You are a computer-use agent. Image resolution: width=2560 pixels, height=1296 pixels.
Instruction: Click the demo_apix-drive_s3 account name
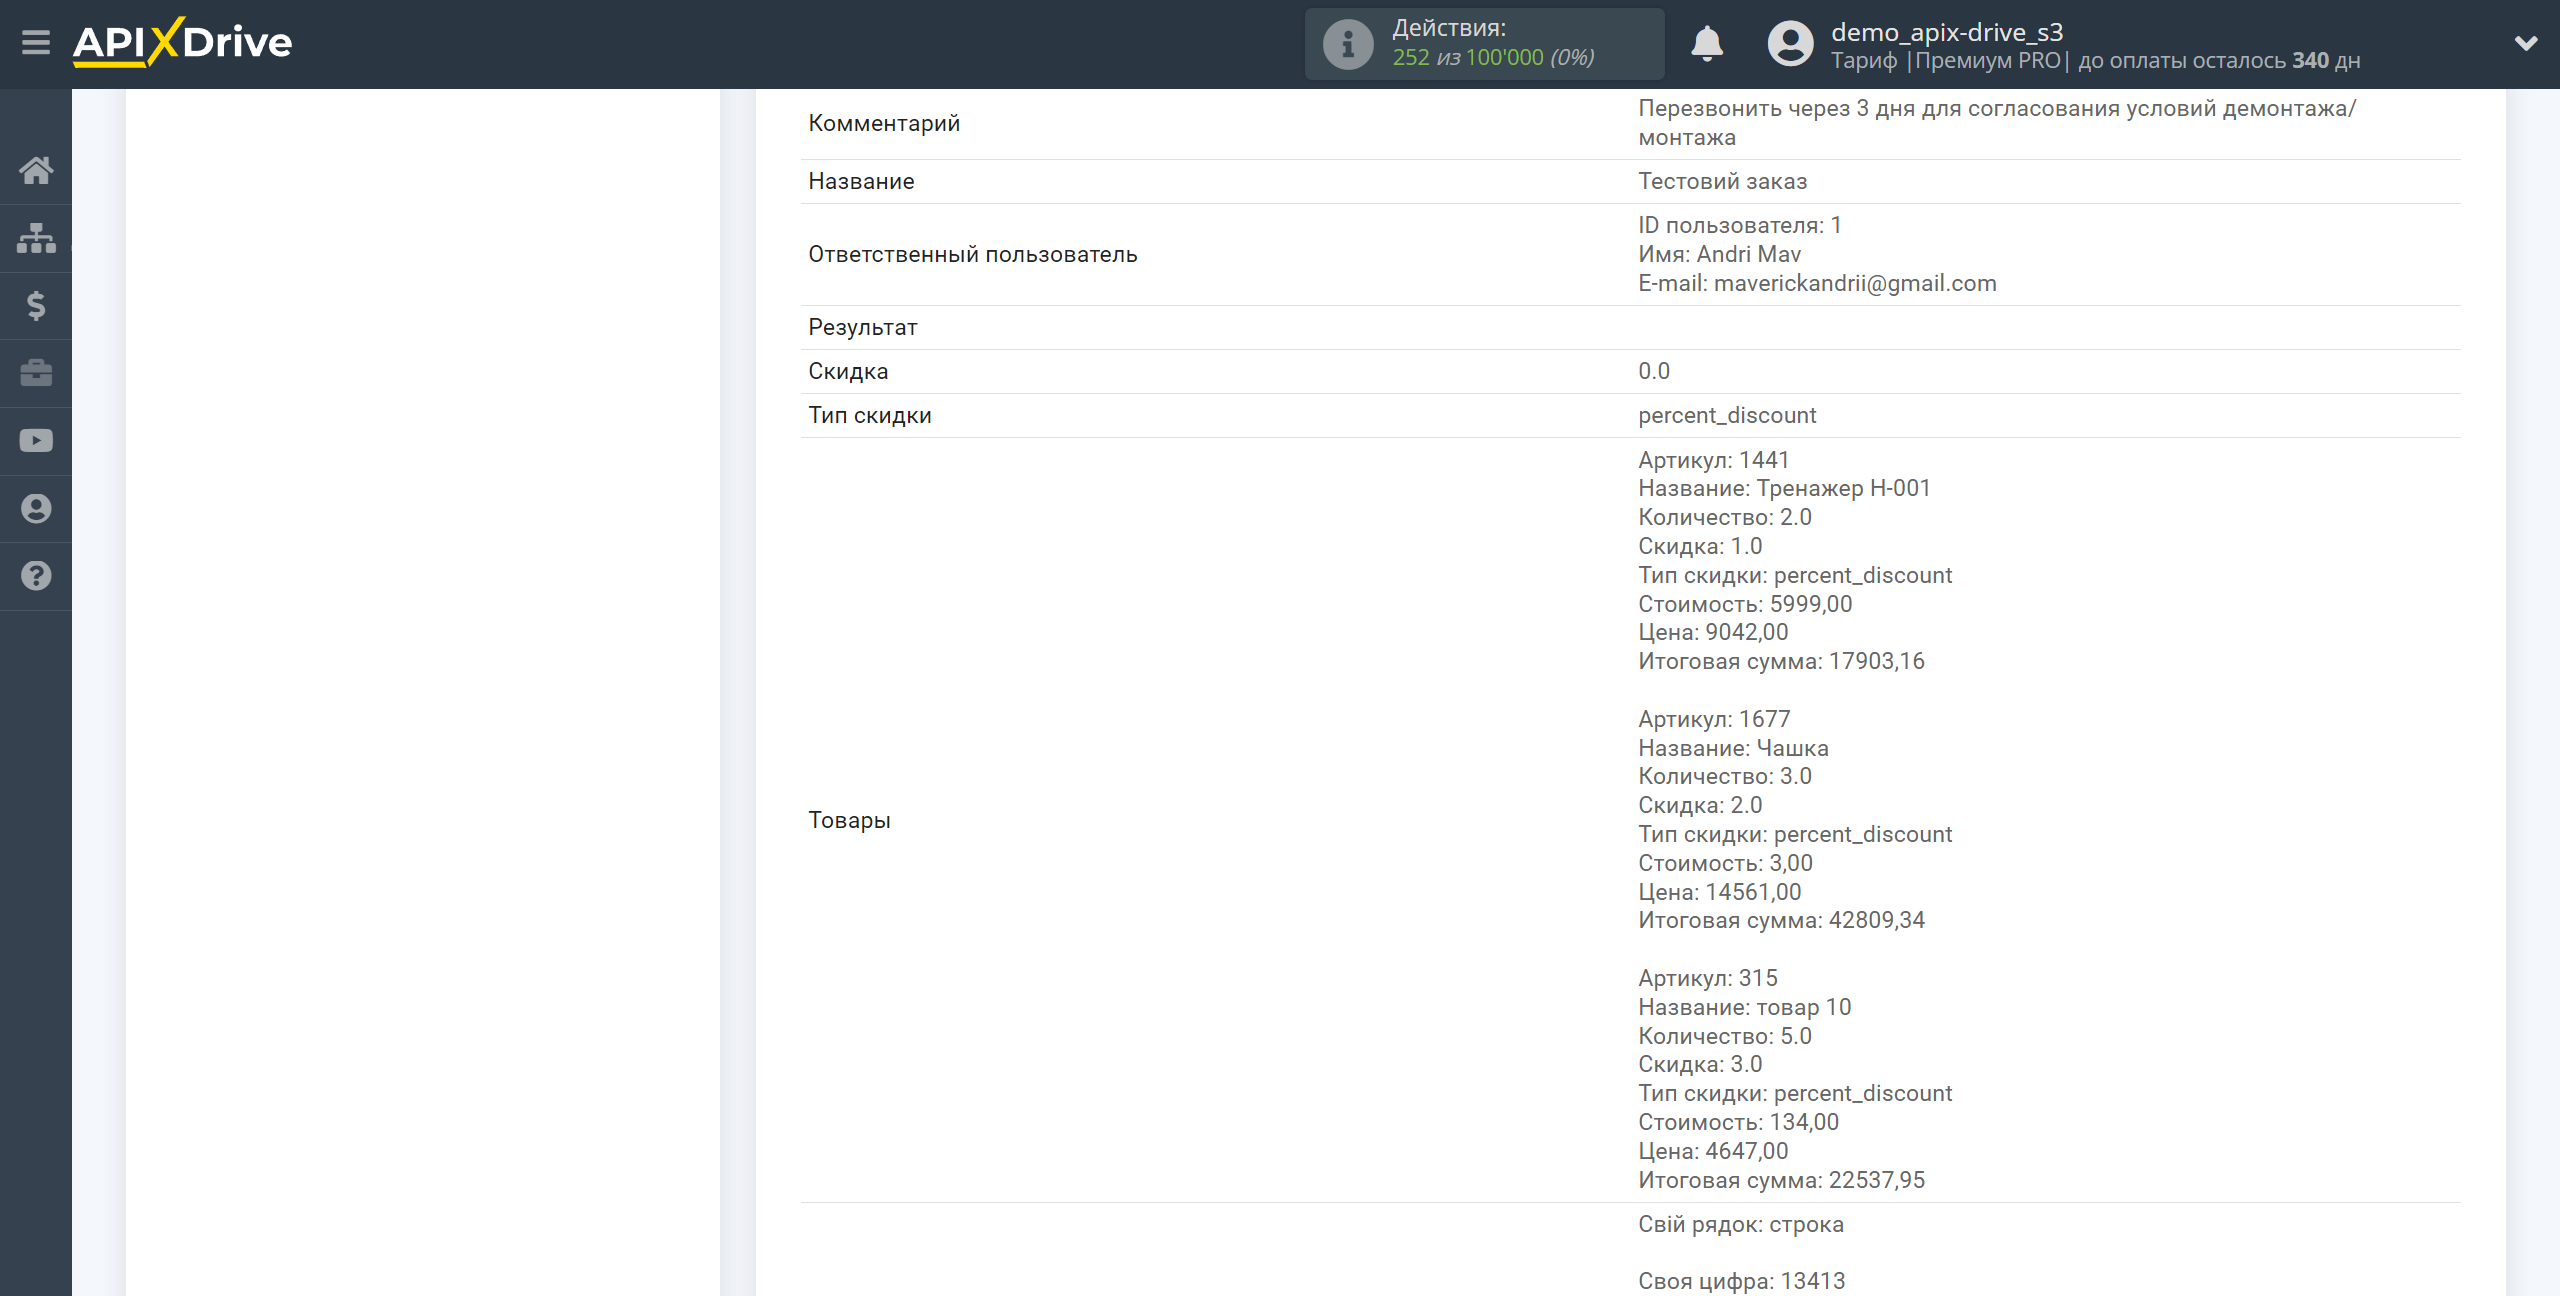[1947, 32]
